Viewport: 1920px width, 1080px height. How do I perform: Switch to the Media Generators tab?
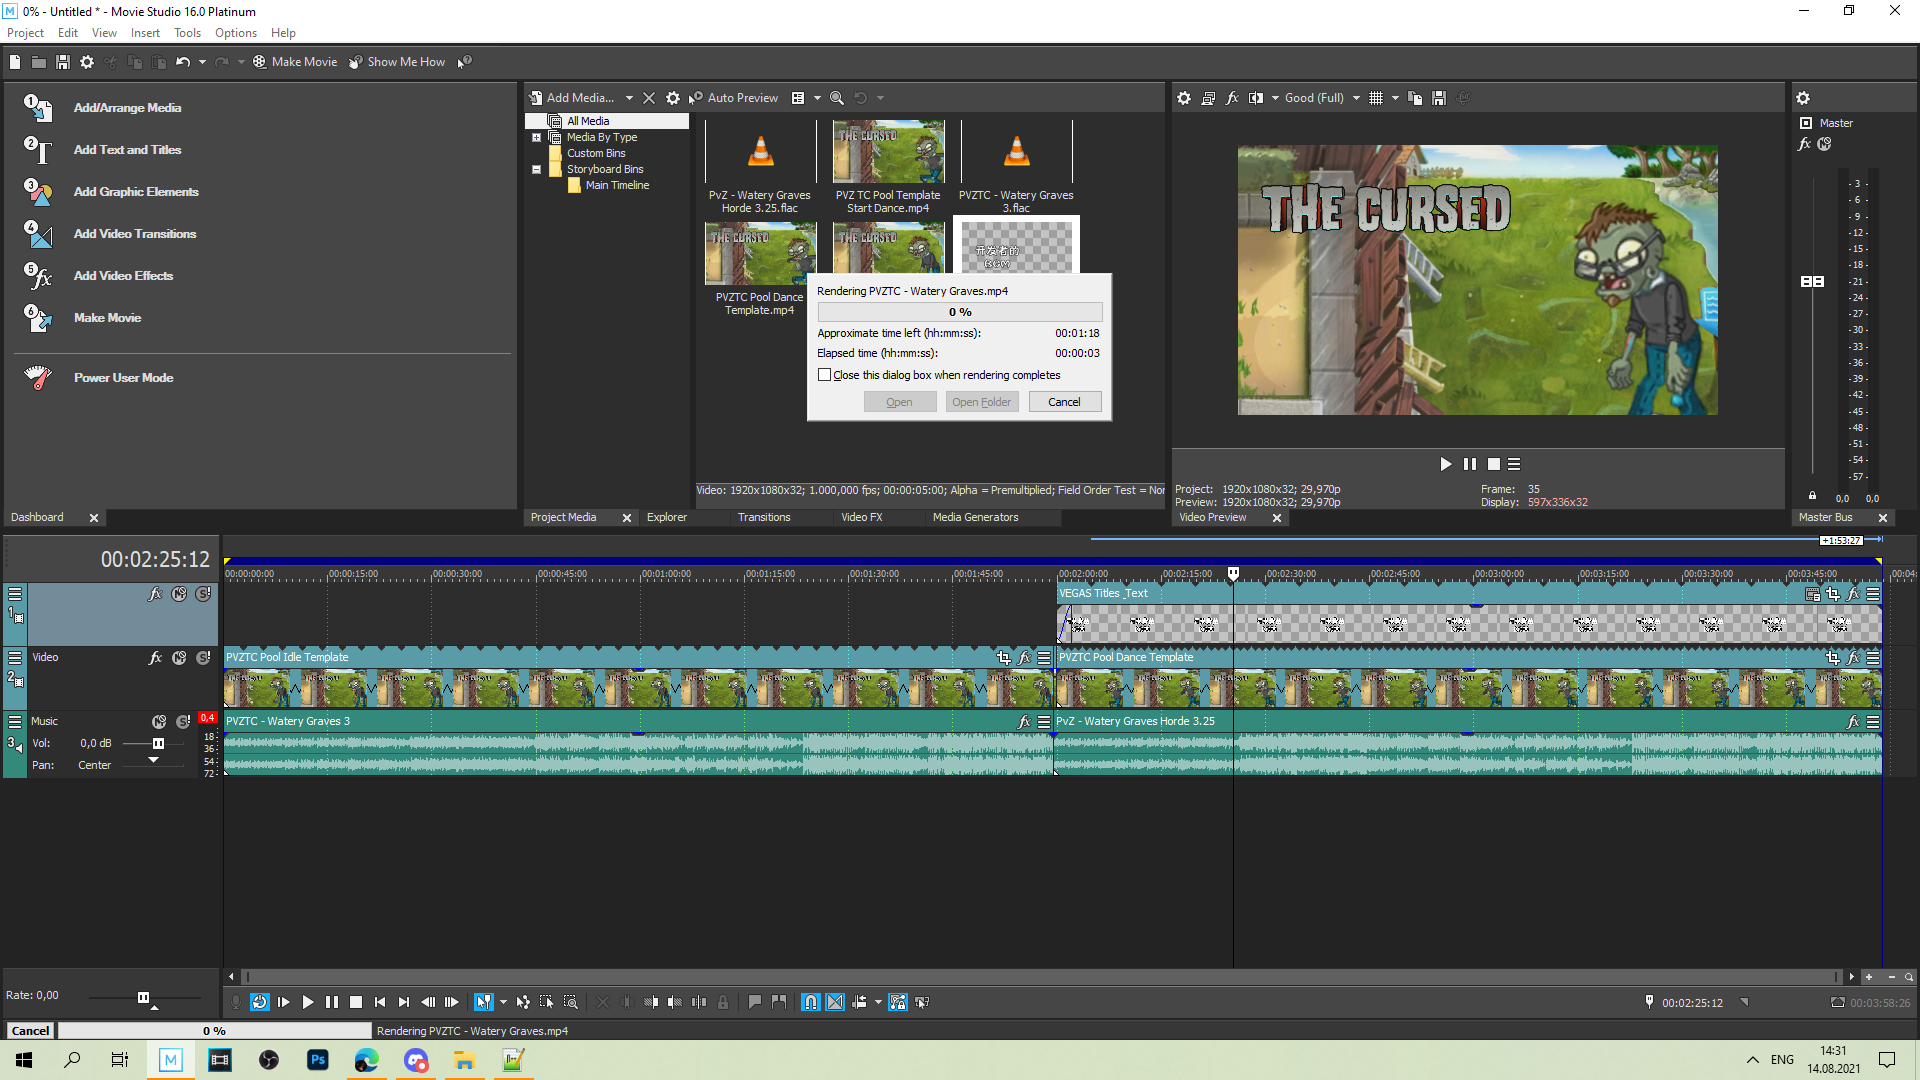pyautogui.click(x=975, y=517)
